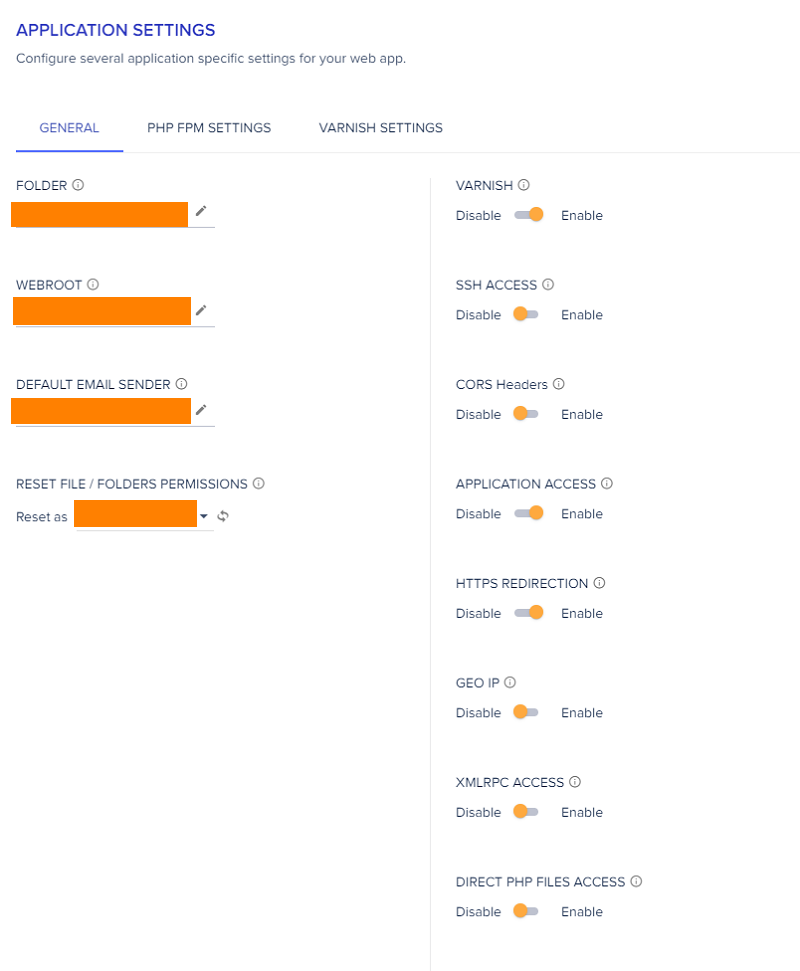Toggle the HTTPS Redirection switch
Image resolution: width=800 pixels, height=971 pixels.
[x=528, y=613]
